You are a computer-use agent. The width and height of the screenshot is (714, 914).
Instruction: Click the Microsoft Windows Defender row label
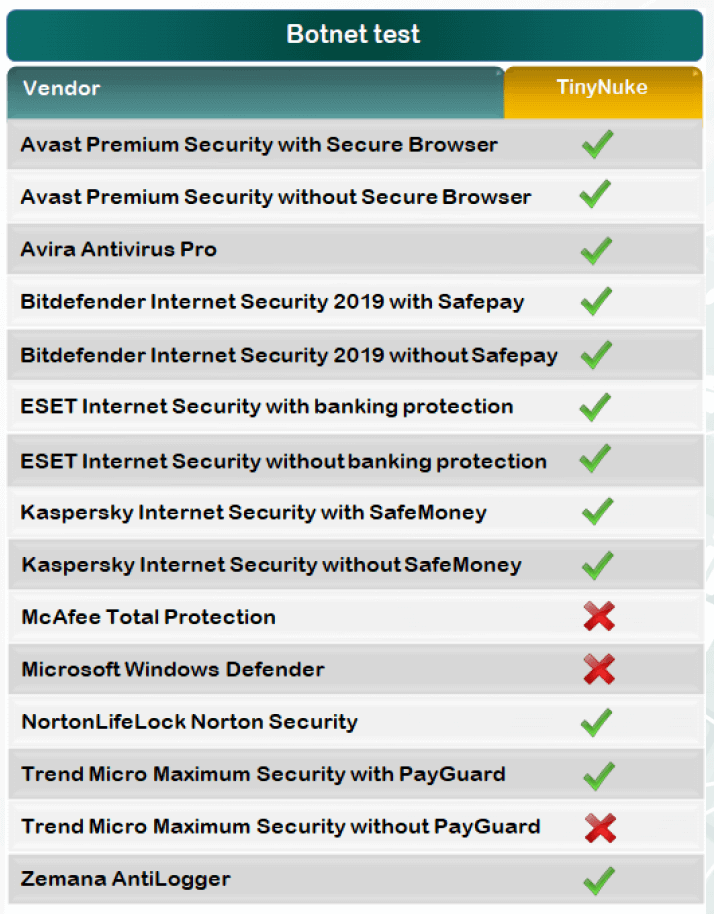point(173,669)
